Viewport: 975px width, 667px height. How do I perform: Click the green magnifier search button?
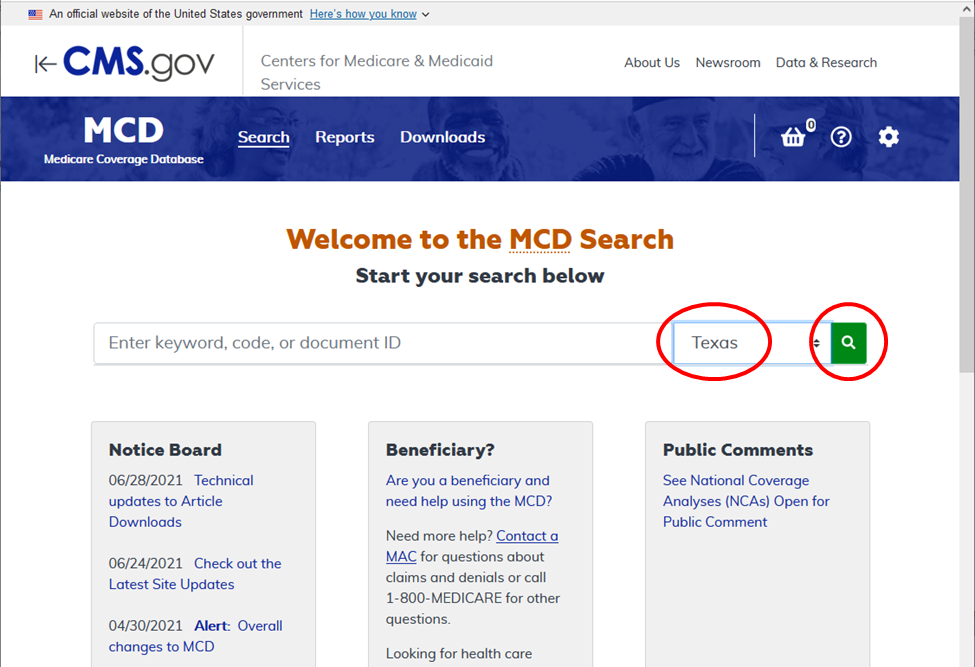tap(848, 343)
